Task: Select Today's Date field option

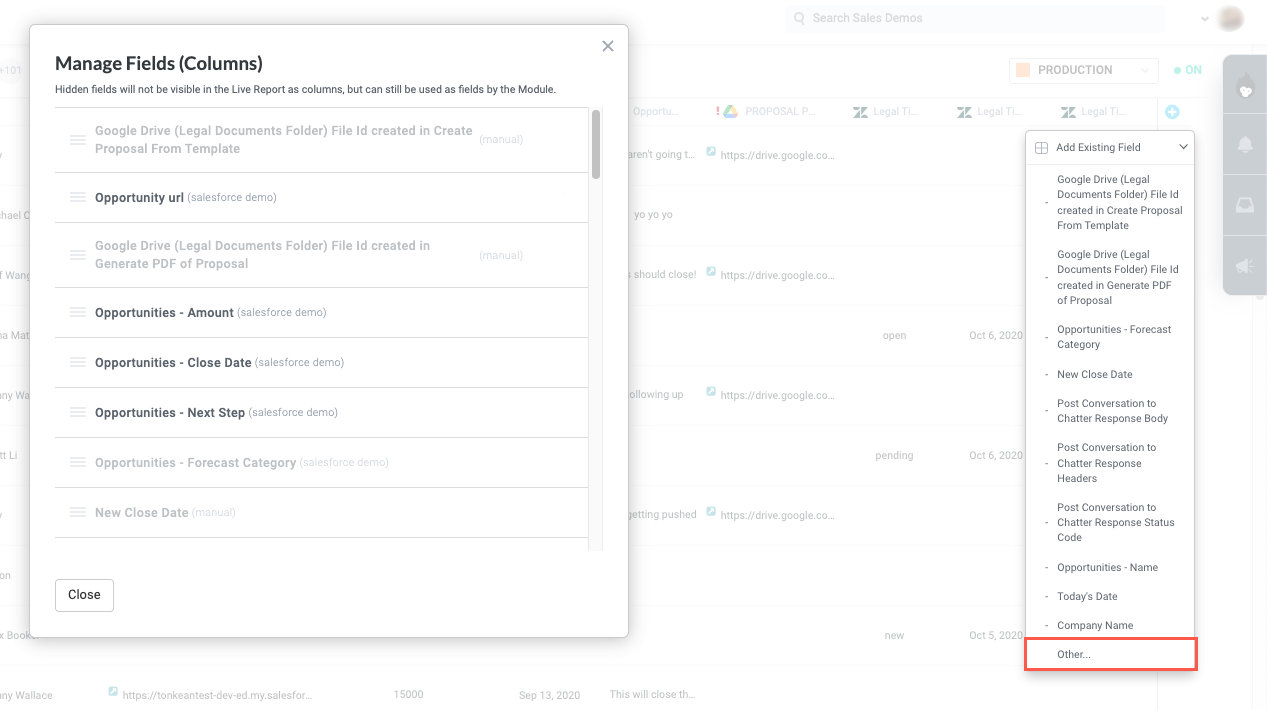Action: (x=1085, y=596)
